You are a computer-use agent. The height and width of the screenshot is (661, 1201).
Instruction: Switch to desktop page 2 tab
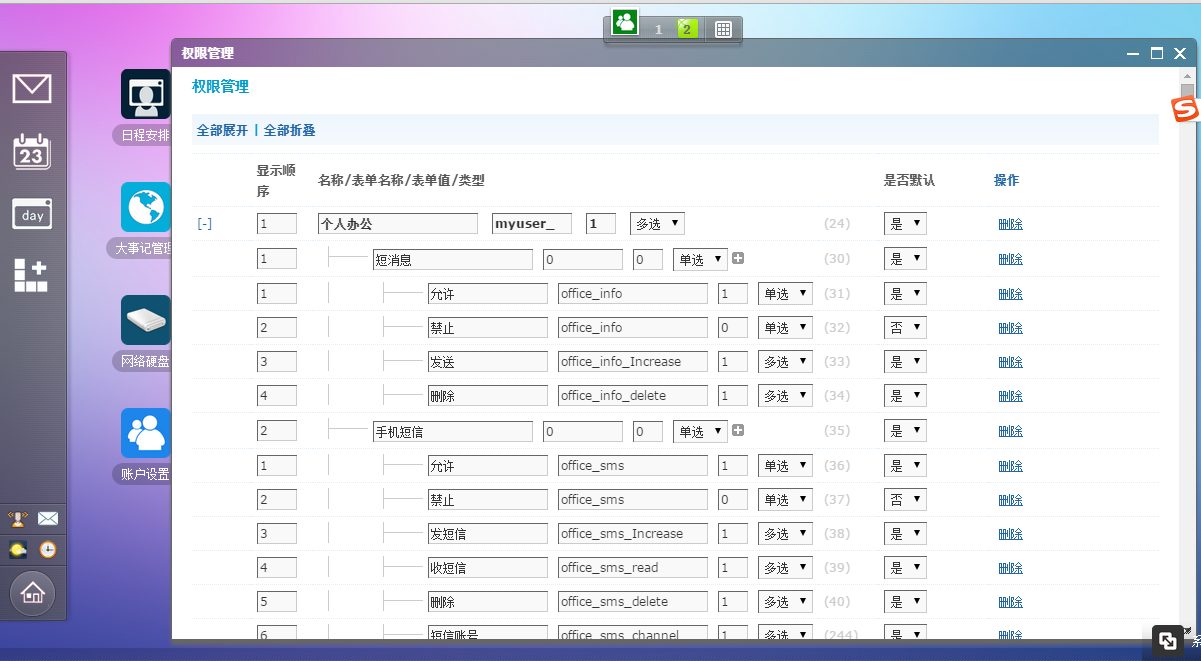point(686,29)
